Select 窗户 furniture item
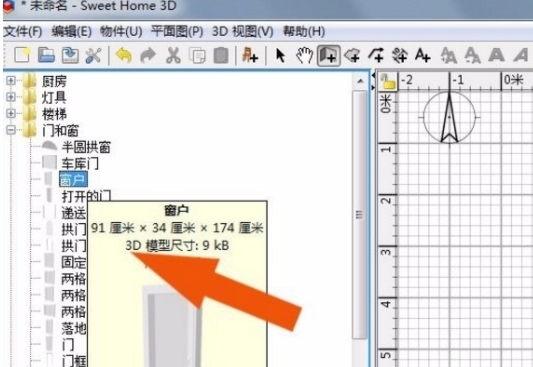The height and width of the screenshot is (367, 533). tap(73, 179)
